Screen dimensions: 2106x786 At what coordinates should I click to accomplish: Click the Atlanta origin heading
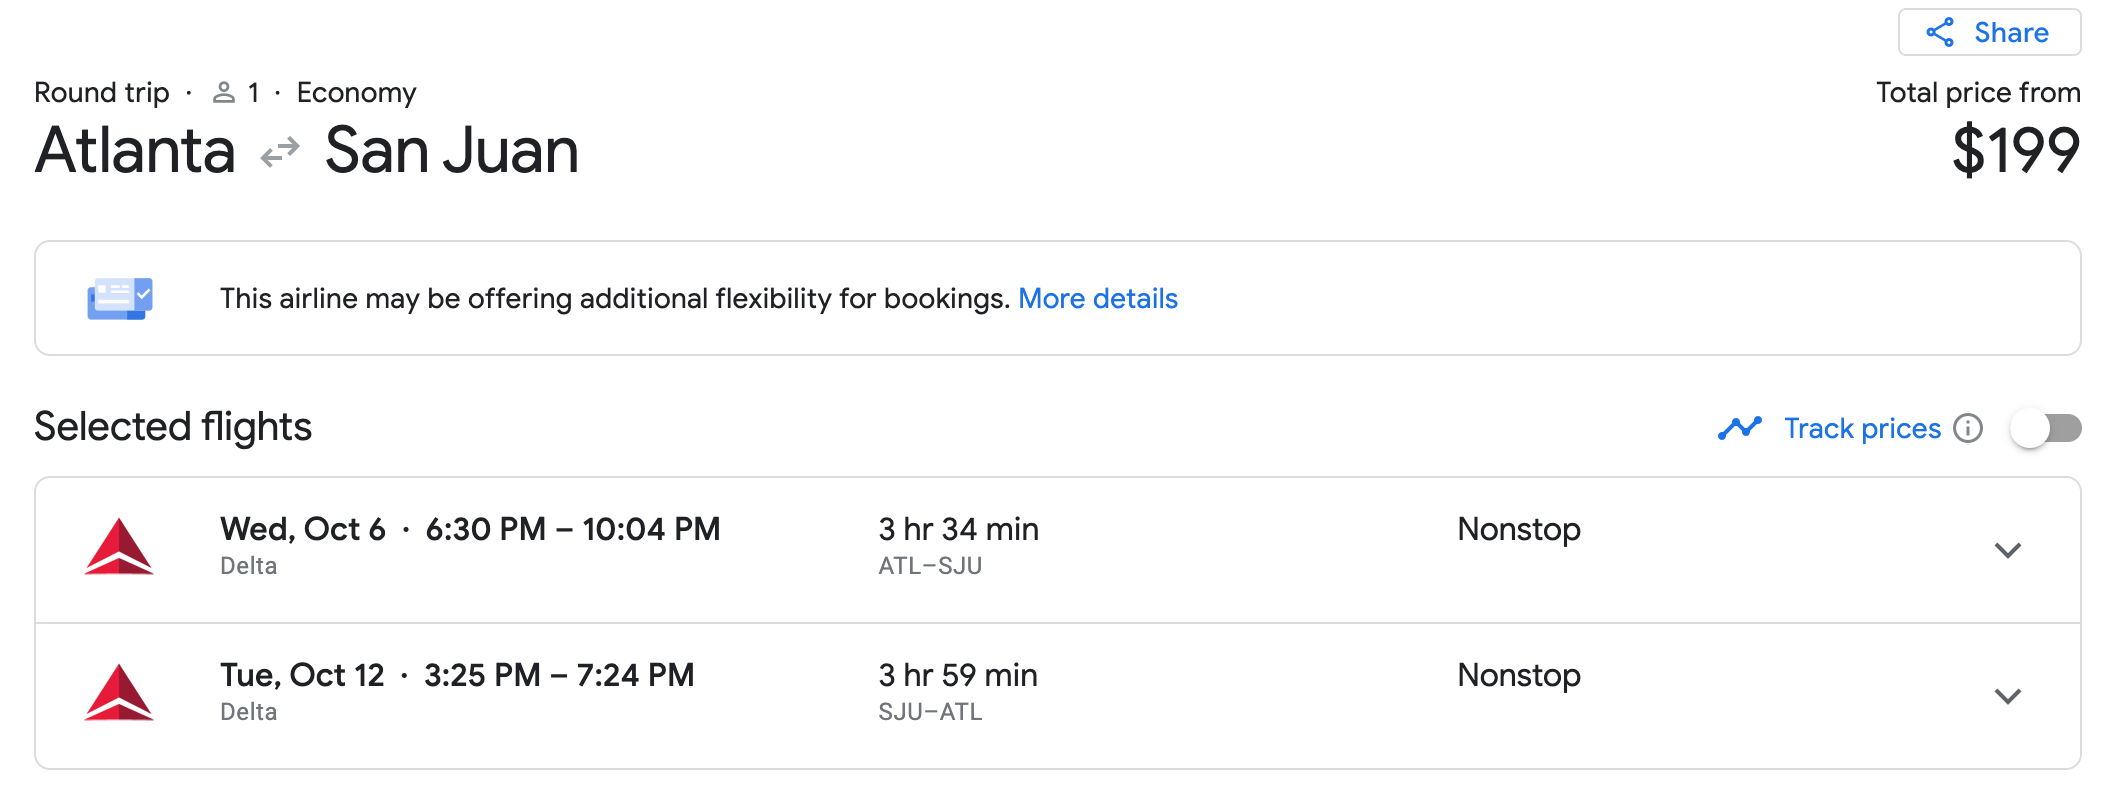[135, 151]
